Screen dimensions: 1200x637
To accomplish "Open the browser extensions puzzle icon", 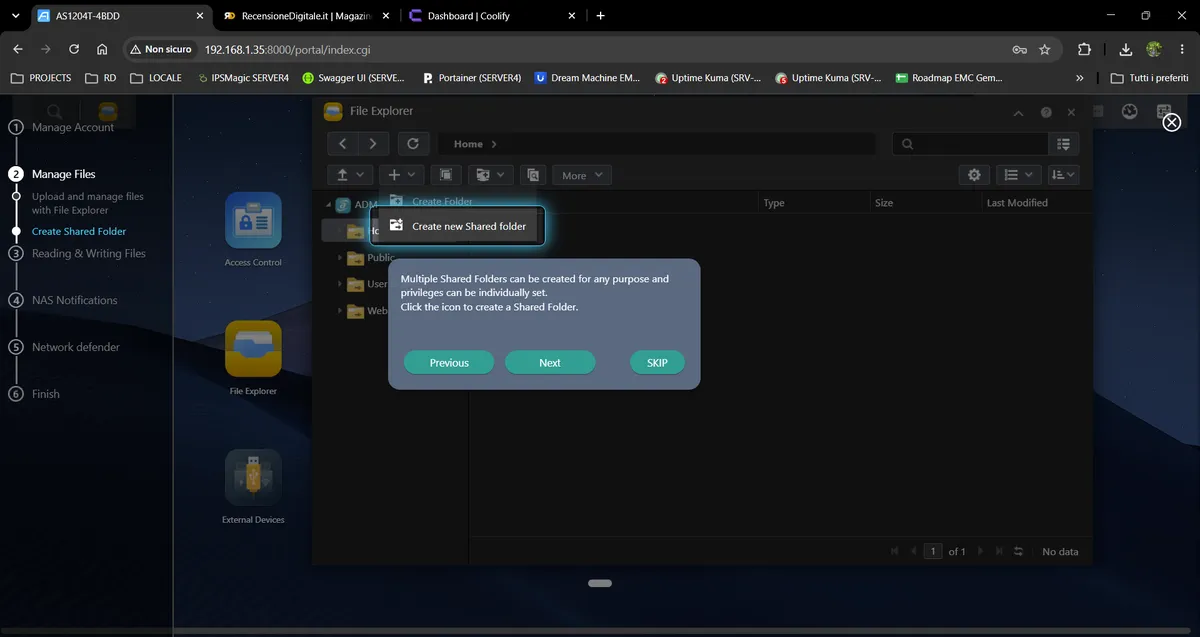I will [x=1085, y=49].
